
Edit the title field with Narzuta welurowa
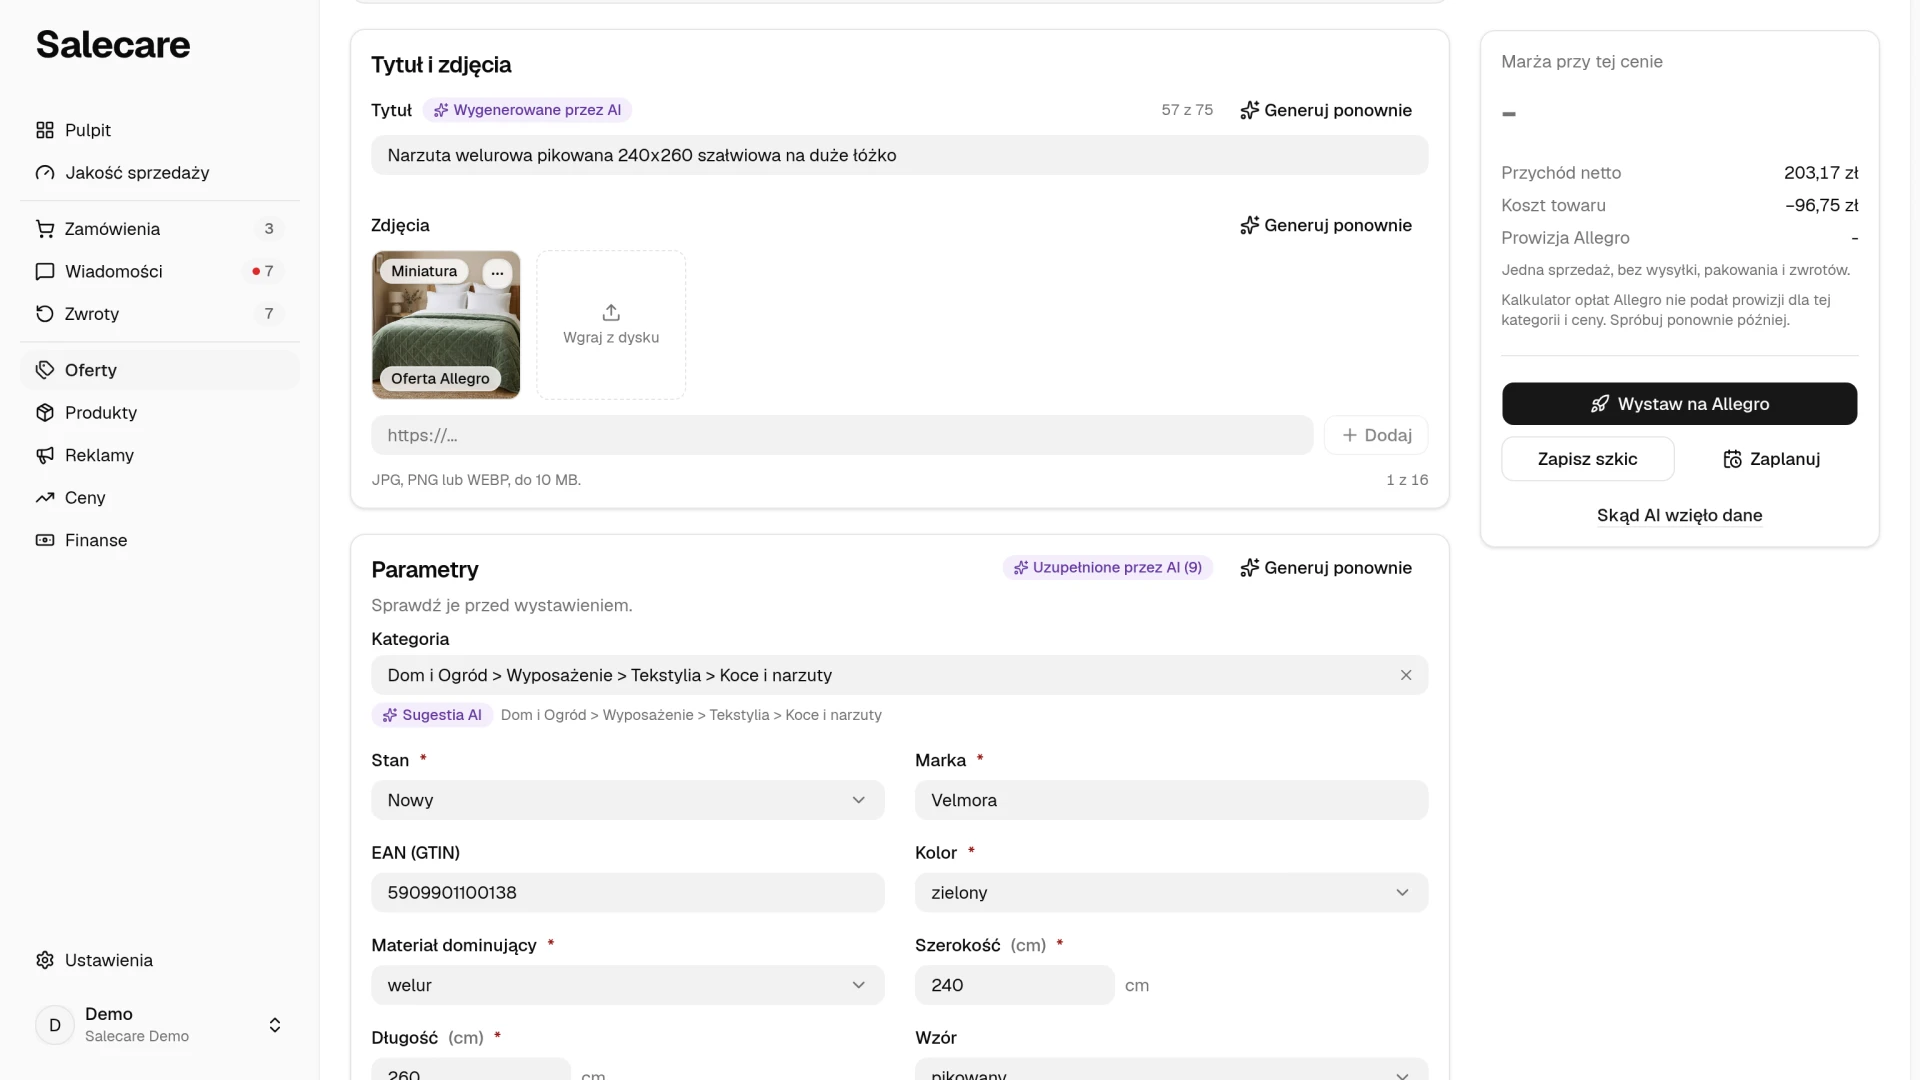click(899, 155)
